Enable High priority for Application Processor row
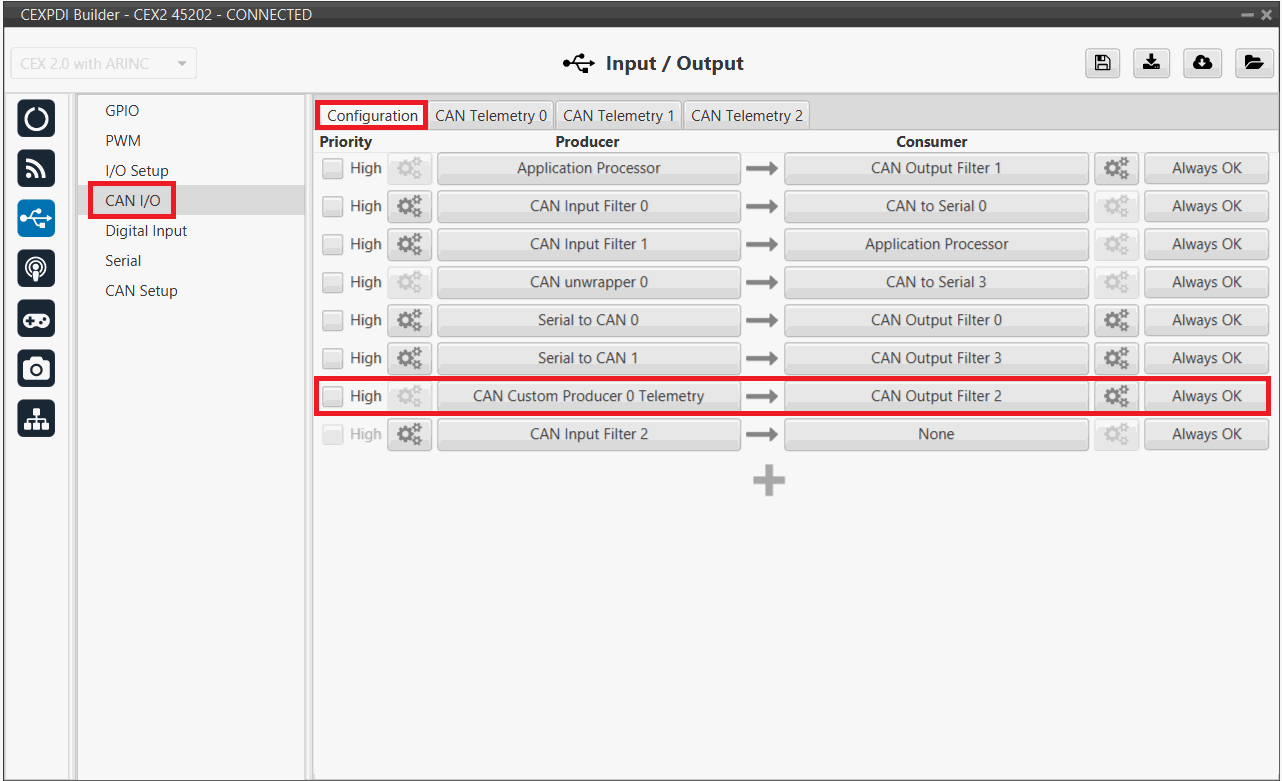The height and width of the screenshot is (781, 1282). [x=332, y=169]
